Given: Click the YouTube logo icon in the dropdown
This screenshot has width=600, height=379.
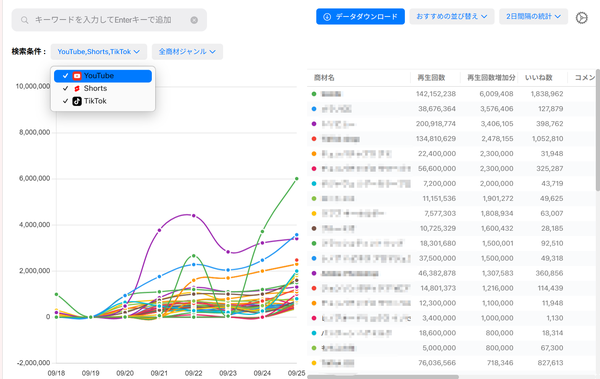Looking at the screenshot, I should pos(77,76).
